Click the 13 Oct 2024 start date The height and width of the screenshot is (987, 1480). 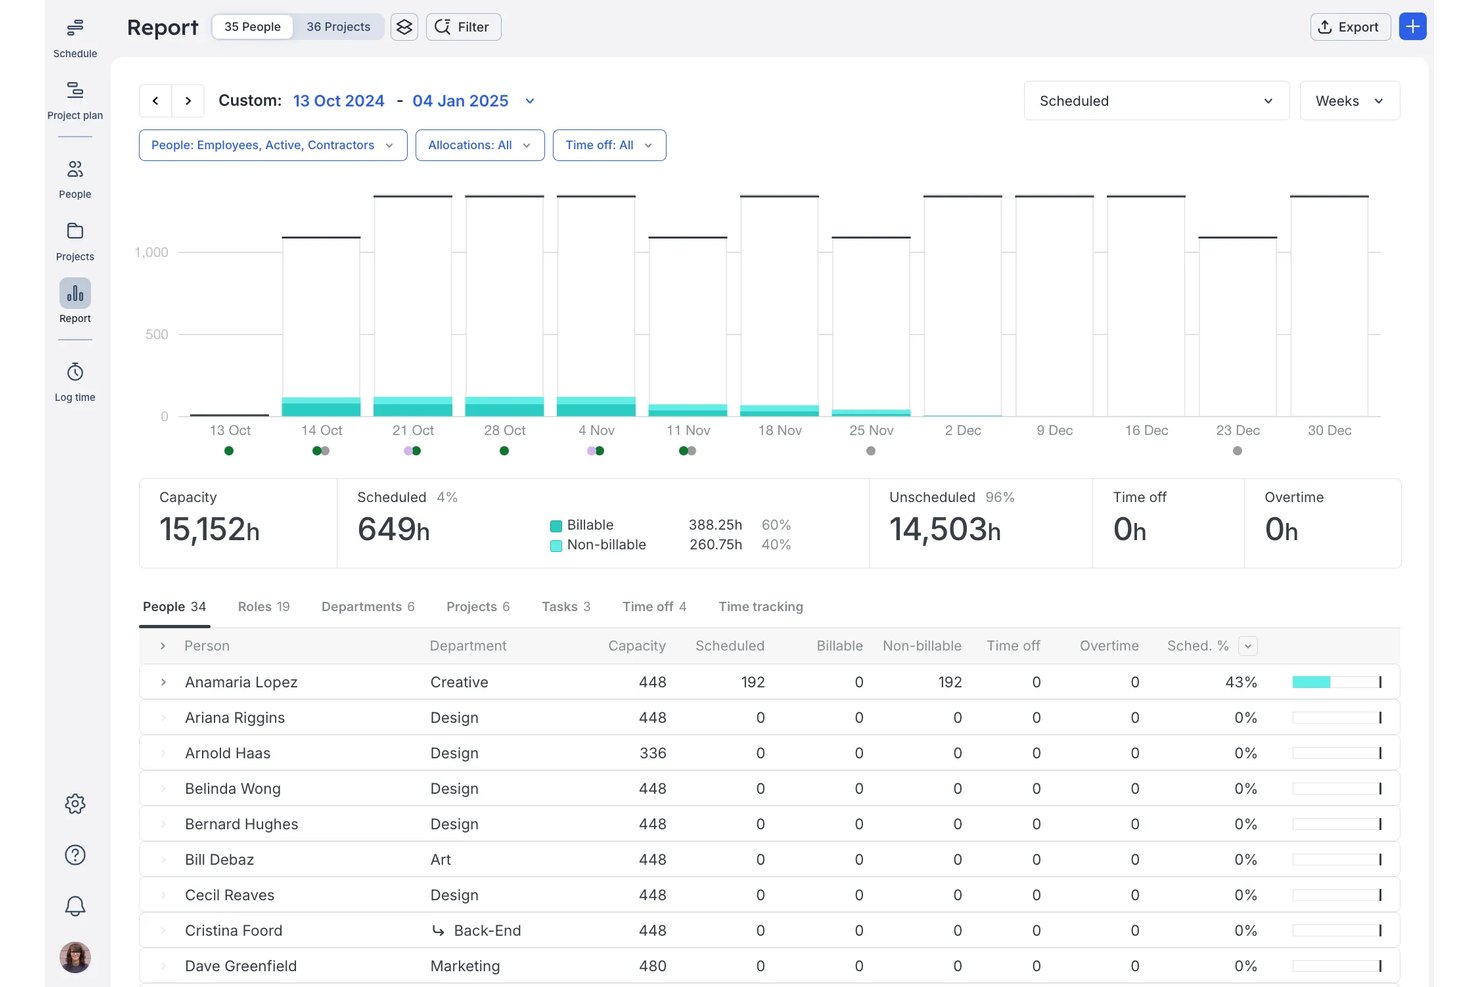coord(339,101)
